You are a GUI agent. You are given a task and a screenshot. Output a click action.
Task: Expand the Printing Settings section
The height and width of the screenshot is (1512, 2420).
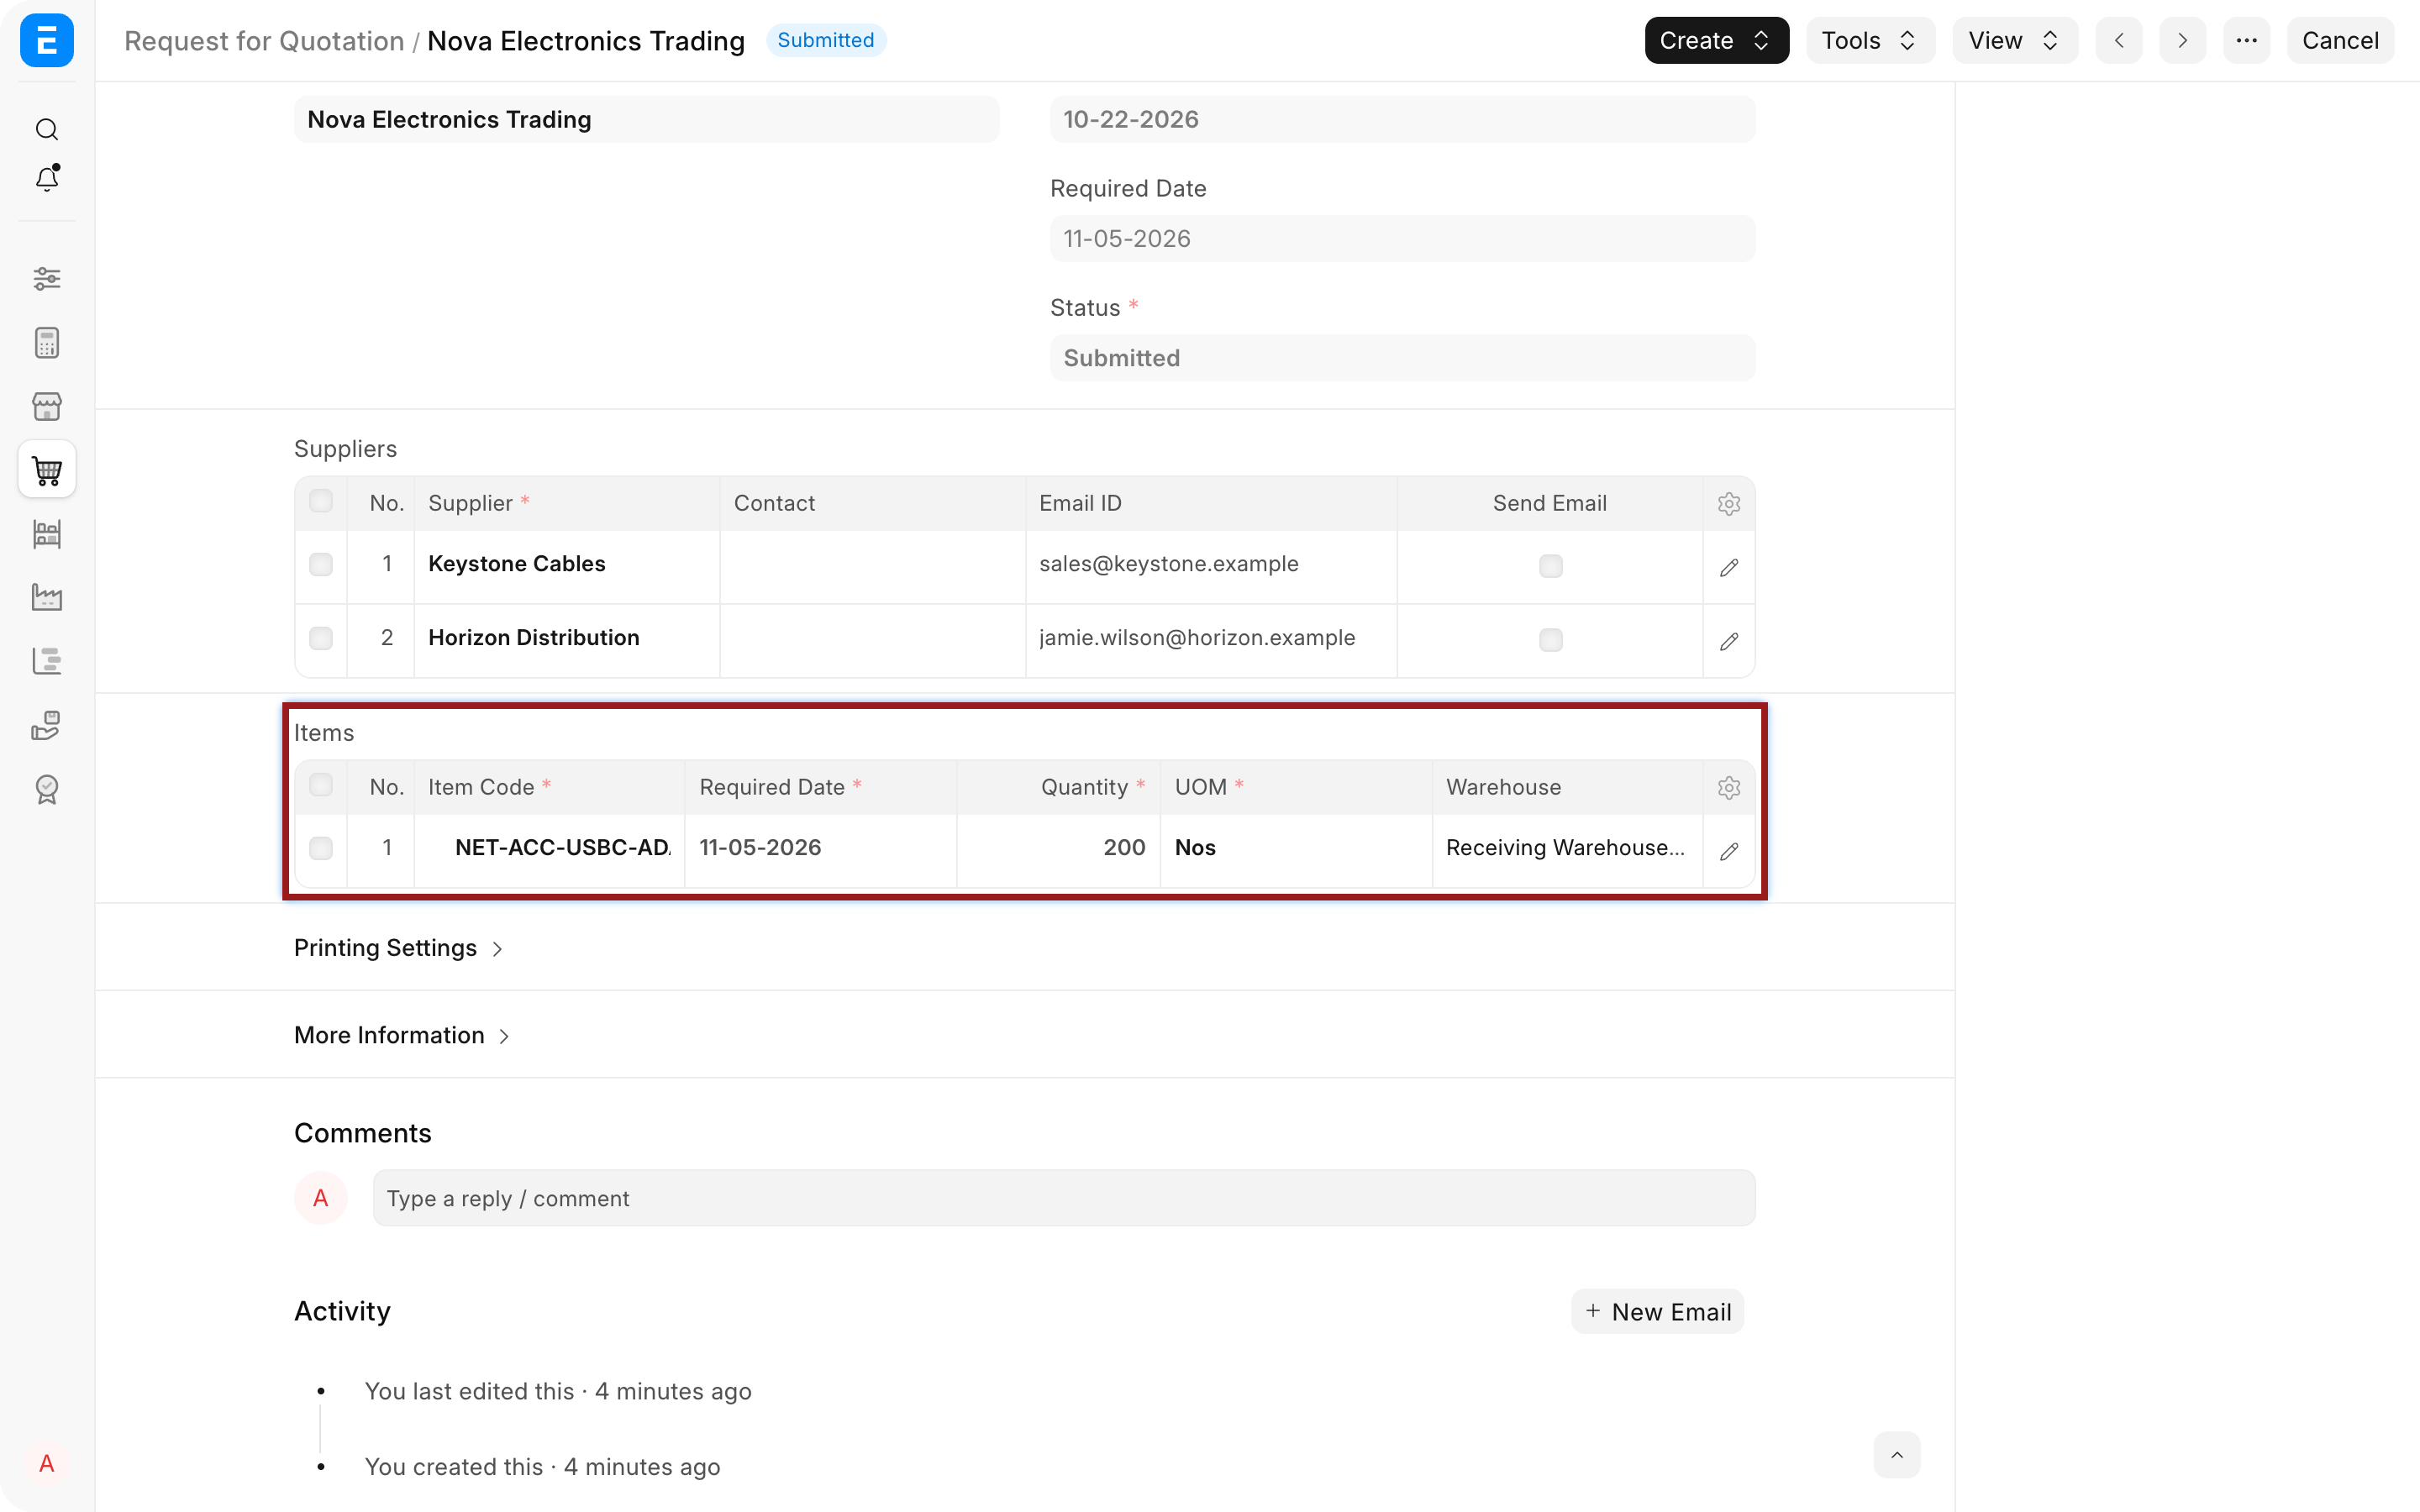pyautogui.click(x=398, y=947)
